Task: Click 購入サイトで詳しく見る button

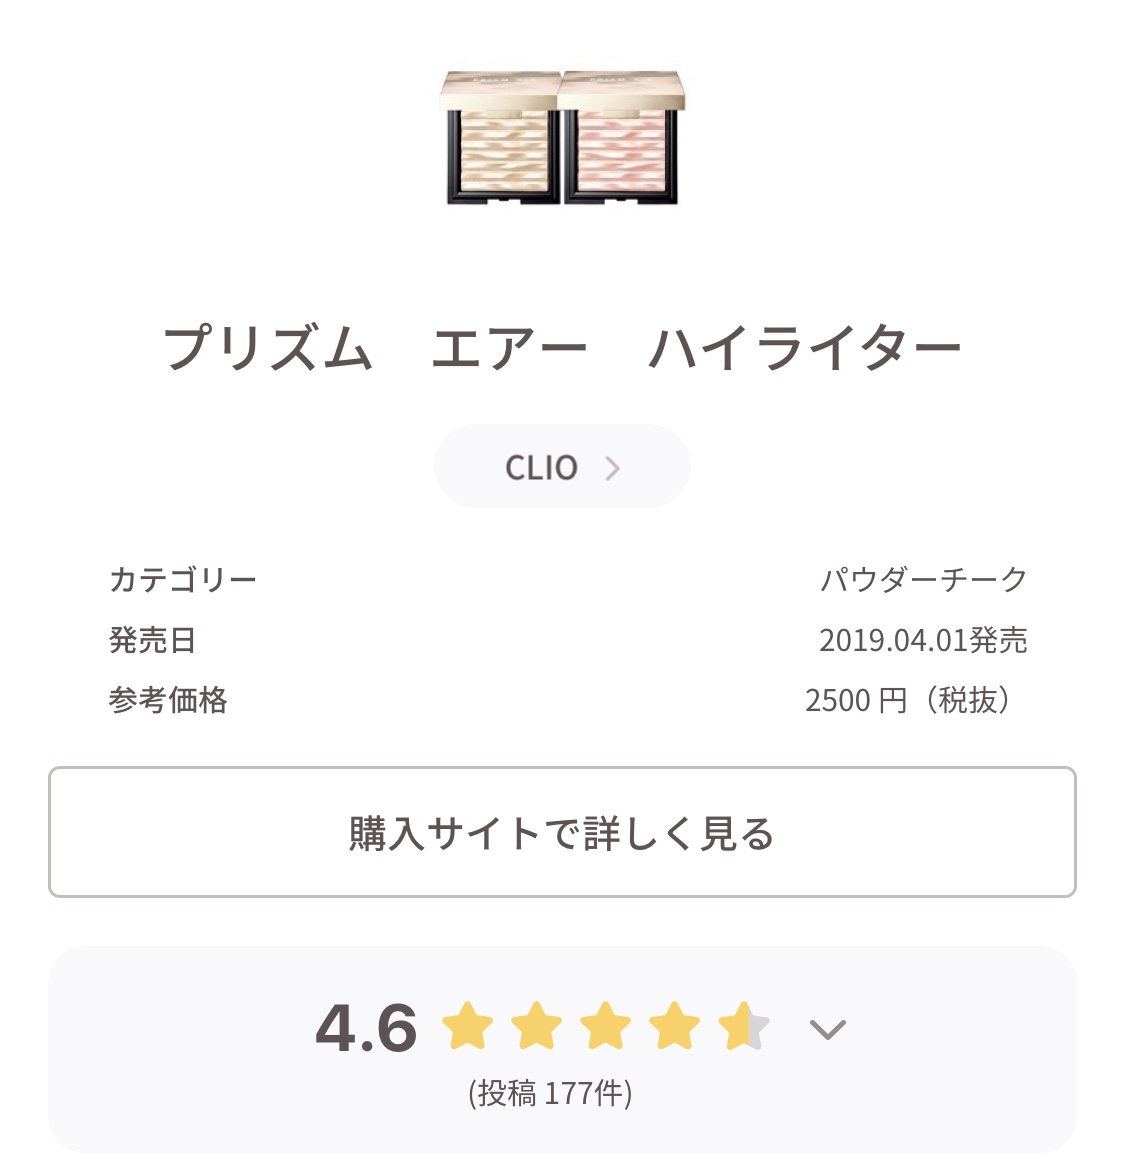Action: (562, 832)
